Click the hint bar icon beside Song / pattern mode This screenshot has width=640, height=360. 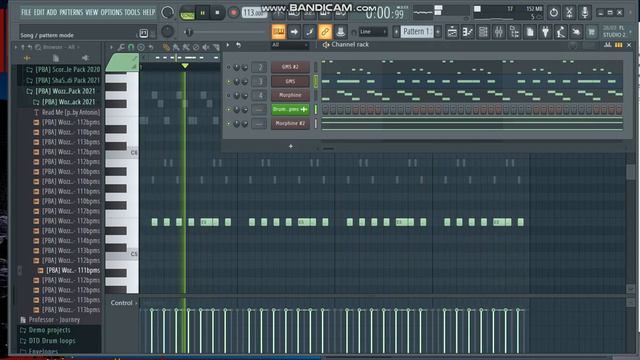[x=144, y=33]
